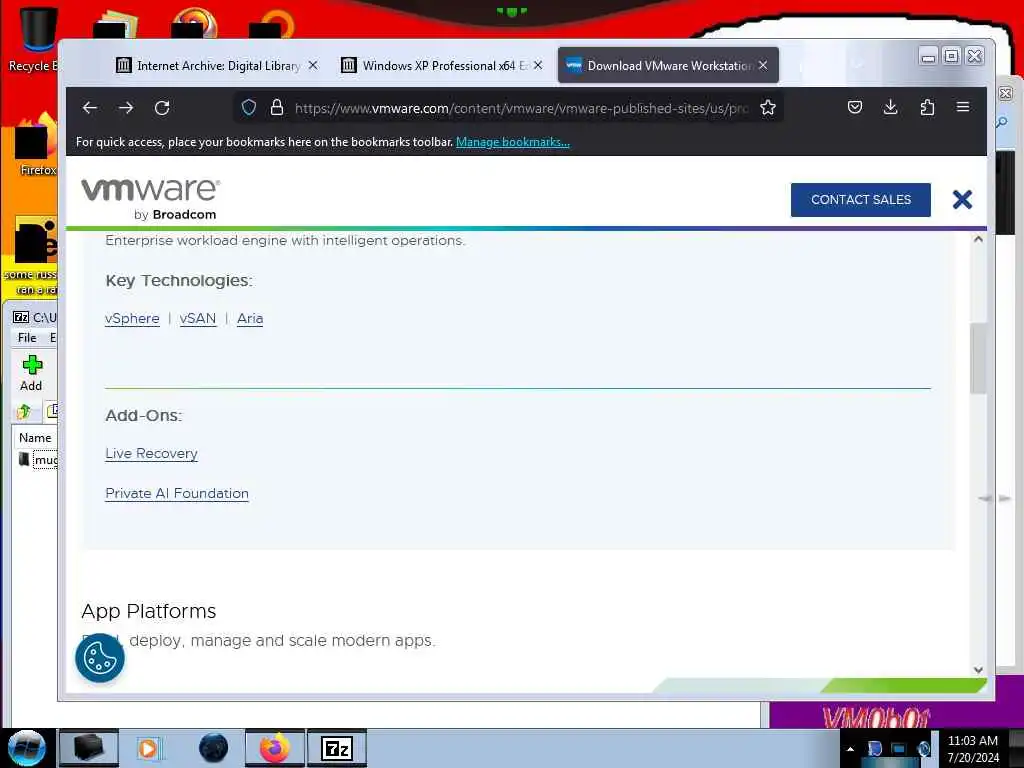Open the File menu in 7-Zip
This screenshot has width=1024, height=768.
(x=27, y=338)
